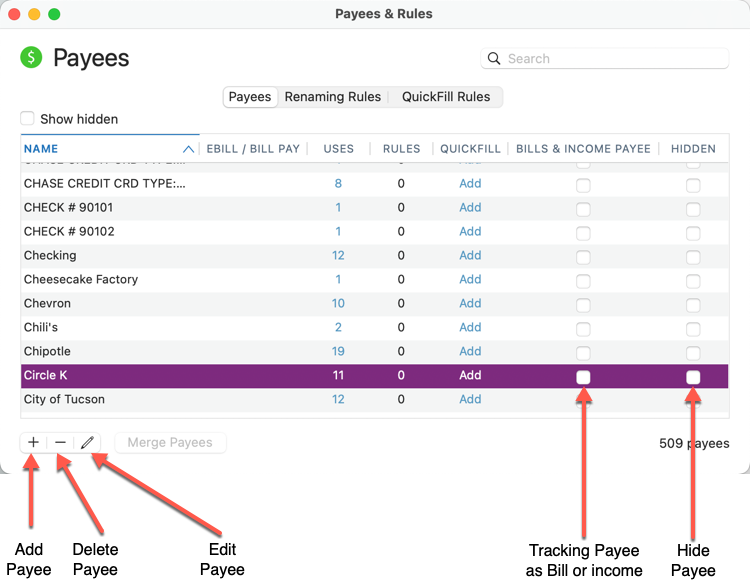Sort by the Uses column header
The height and width of the screenshot is (588, 752).
tap(338, 149)
